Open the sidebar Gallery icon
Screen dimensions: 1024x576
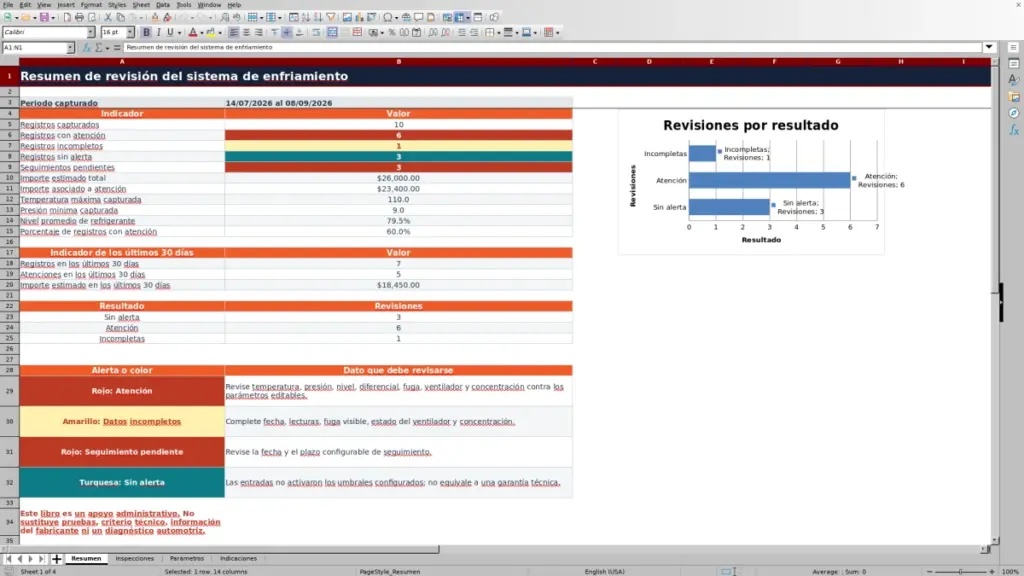coord(1014,97)
